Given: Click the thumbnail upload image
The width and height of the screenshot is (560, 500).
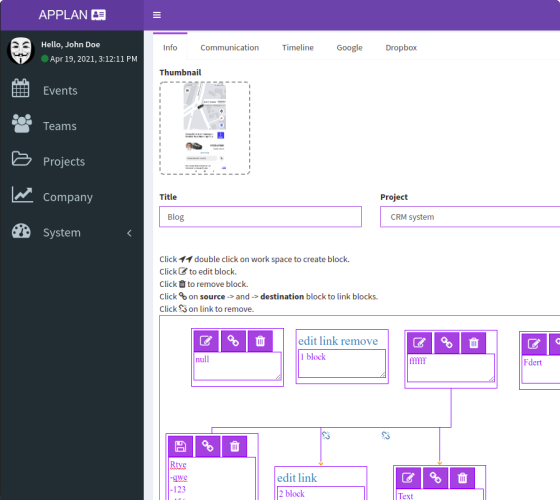Looking at the screenshot, I should (x=205, y=128).
